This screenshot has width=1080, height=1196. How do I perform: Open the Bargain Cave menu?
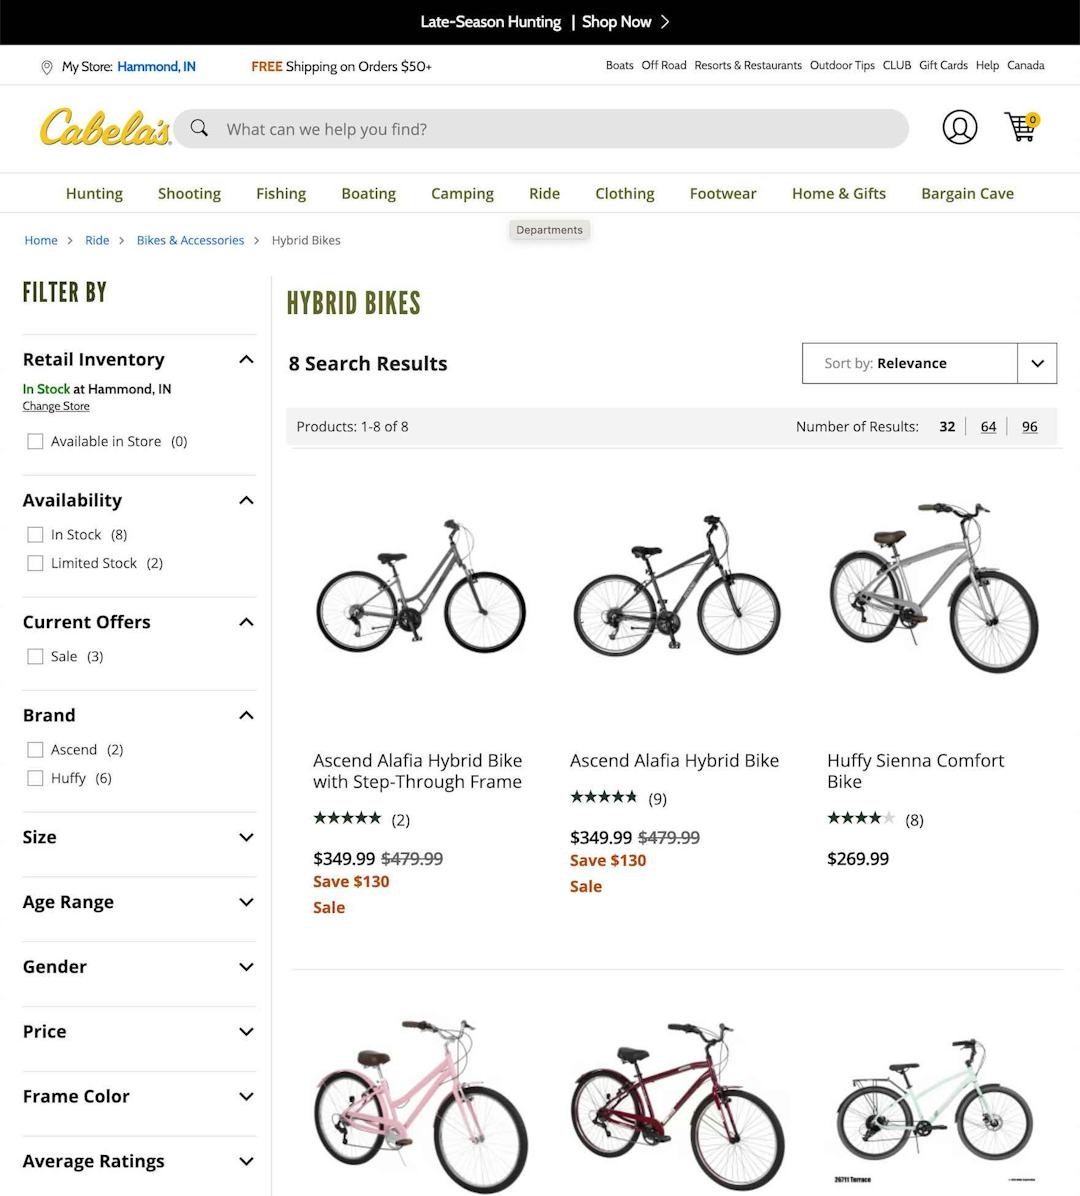(967, 193)
